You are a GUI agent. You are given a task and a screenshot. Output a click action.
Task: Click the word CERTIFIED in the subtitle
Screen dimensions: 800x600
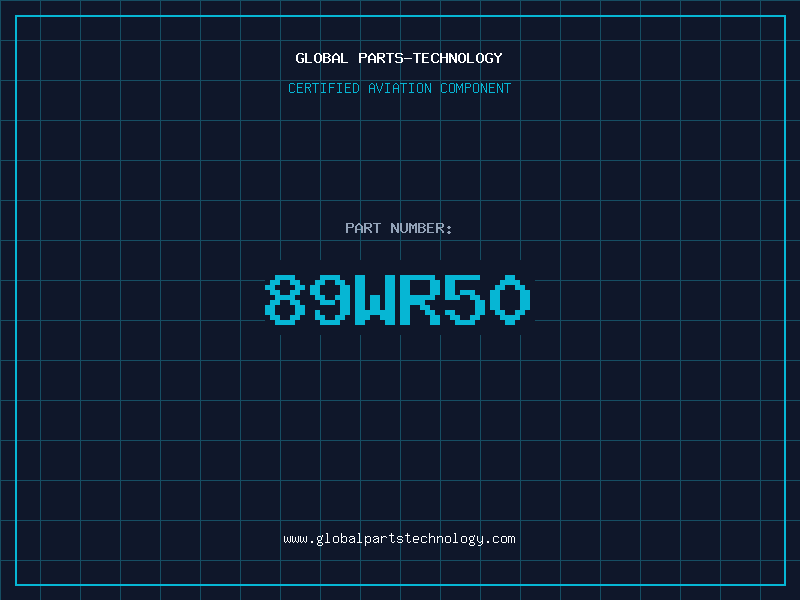(x=324, y=88)
